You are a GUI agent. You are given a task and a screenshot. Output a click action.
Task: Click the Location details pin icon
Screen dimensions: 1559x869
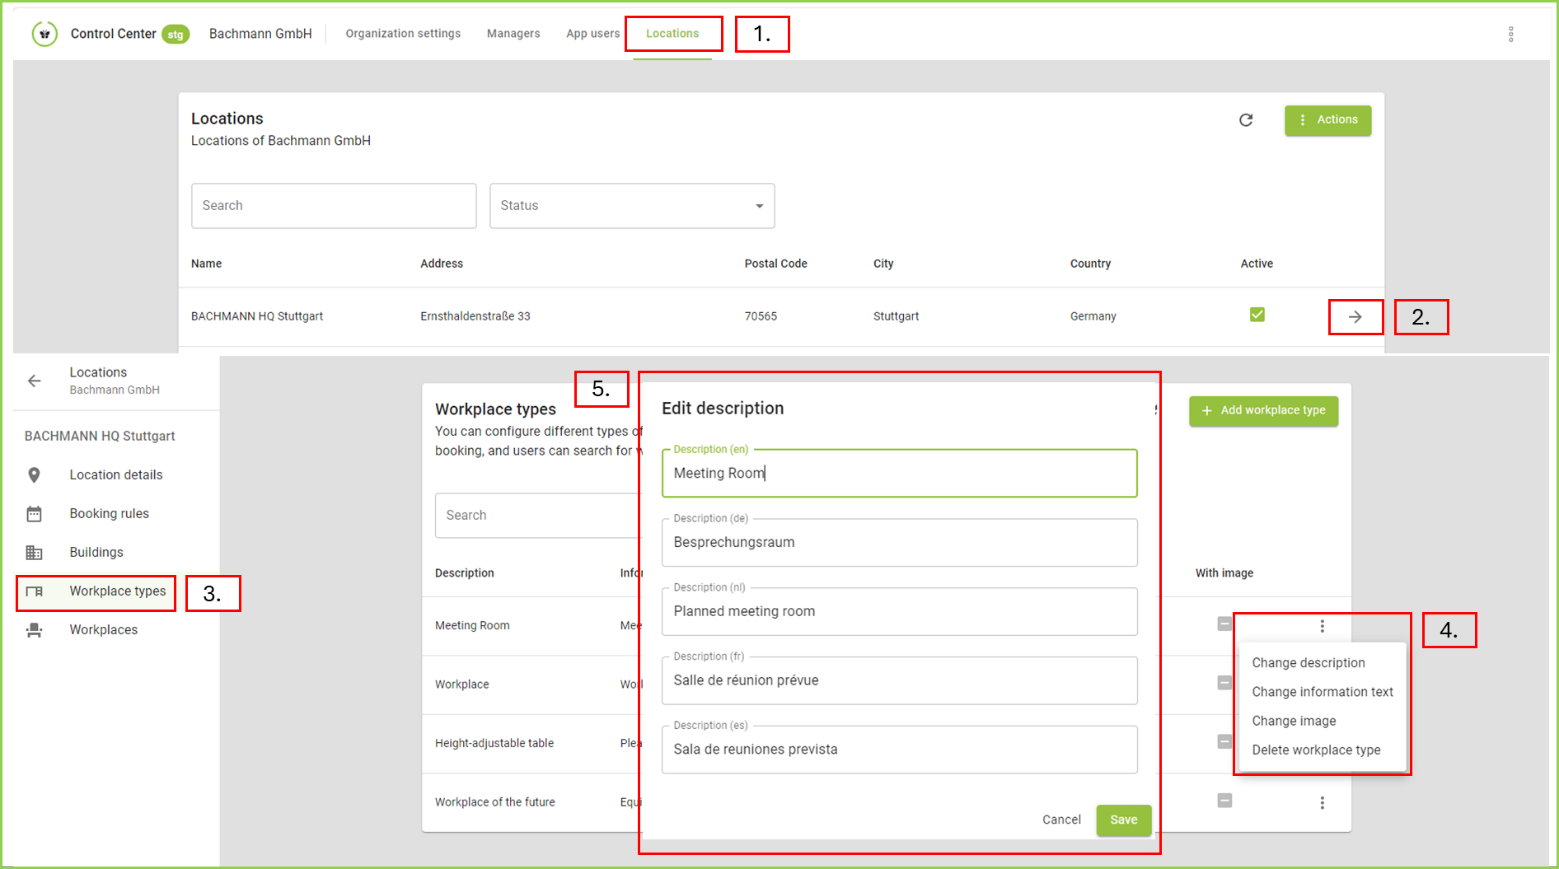tap(34, 475)
